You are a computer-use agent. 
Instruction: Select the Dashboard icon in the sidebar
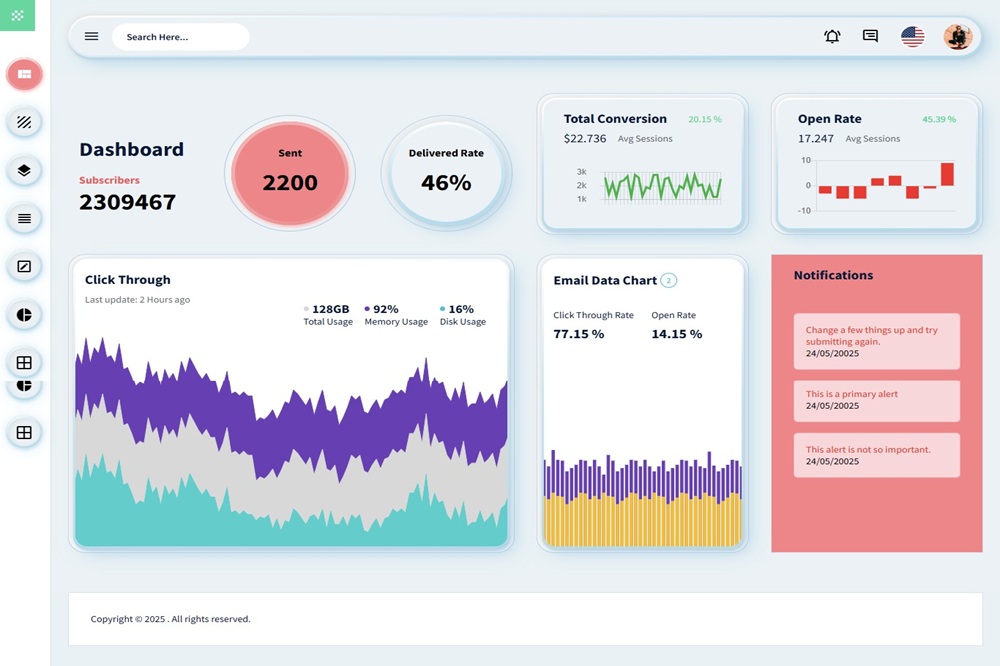click(24, 75)
